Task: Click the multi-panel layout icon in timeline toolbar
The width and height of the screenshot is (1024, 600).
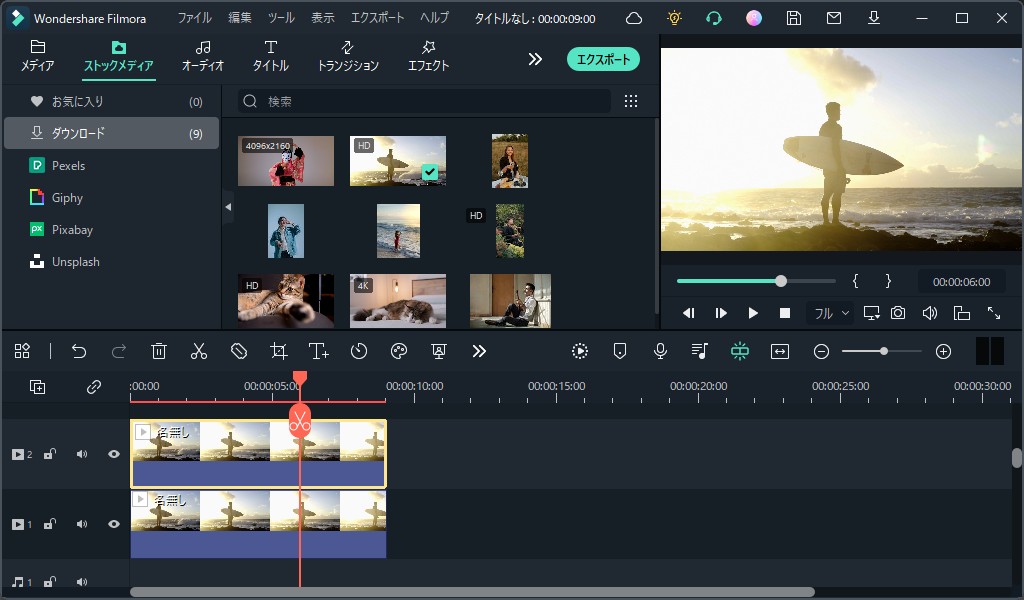Action: click(x=22, y=351)
